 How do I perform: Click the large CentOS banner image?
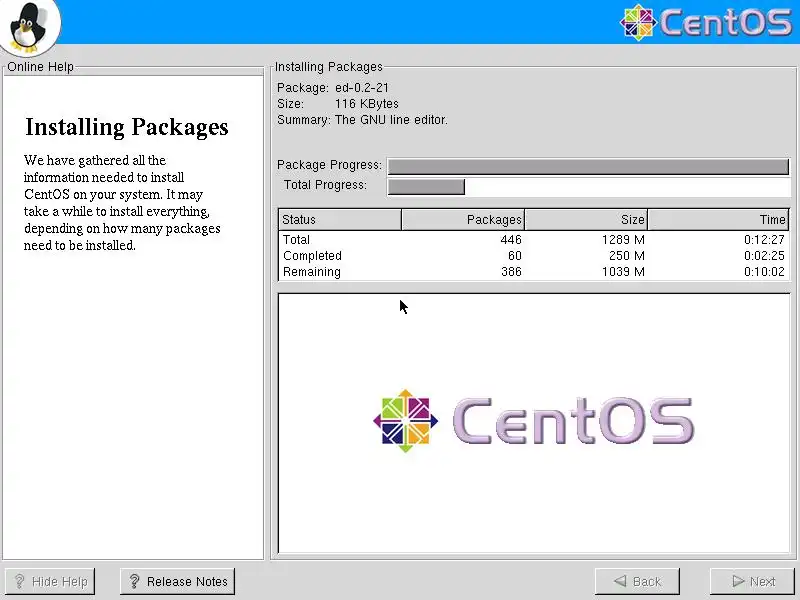click(534, 421)
